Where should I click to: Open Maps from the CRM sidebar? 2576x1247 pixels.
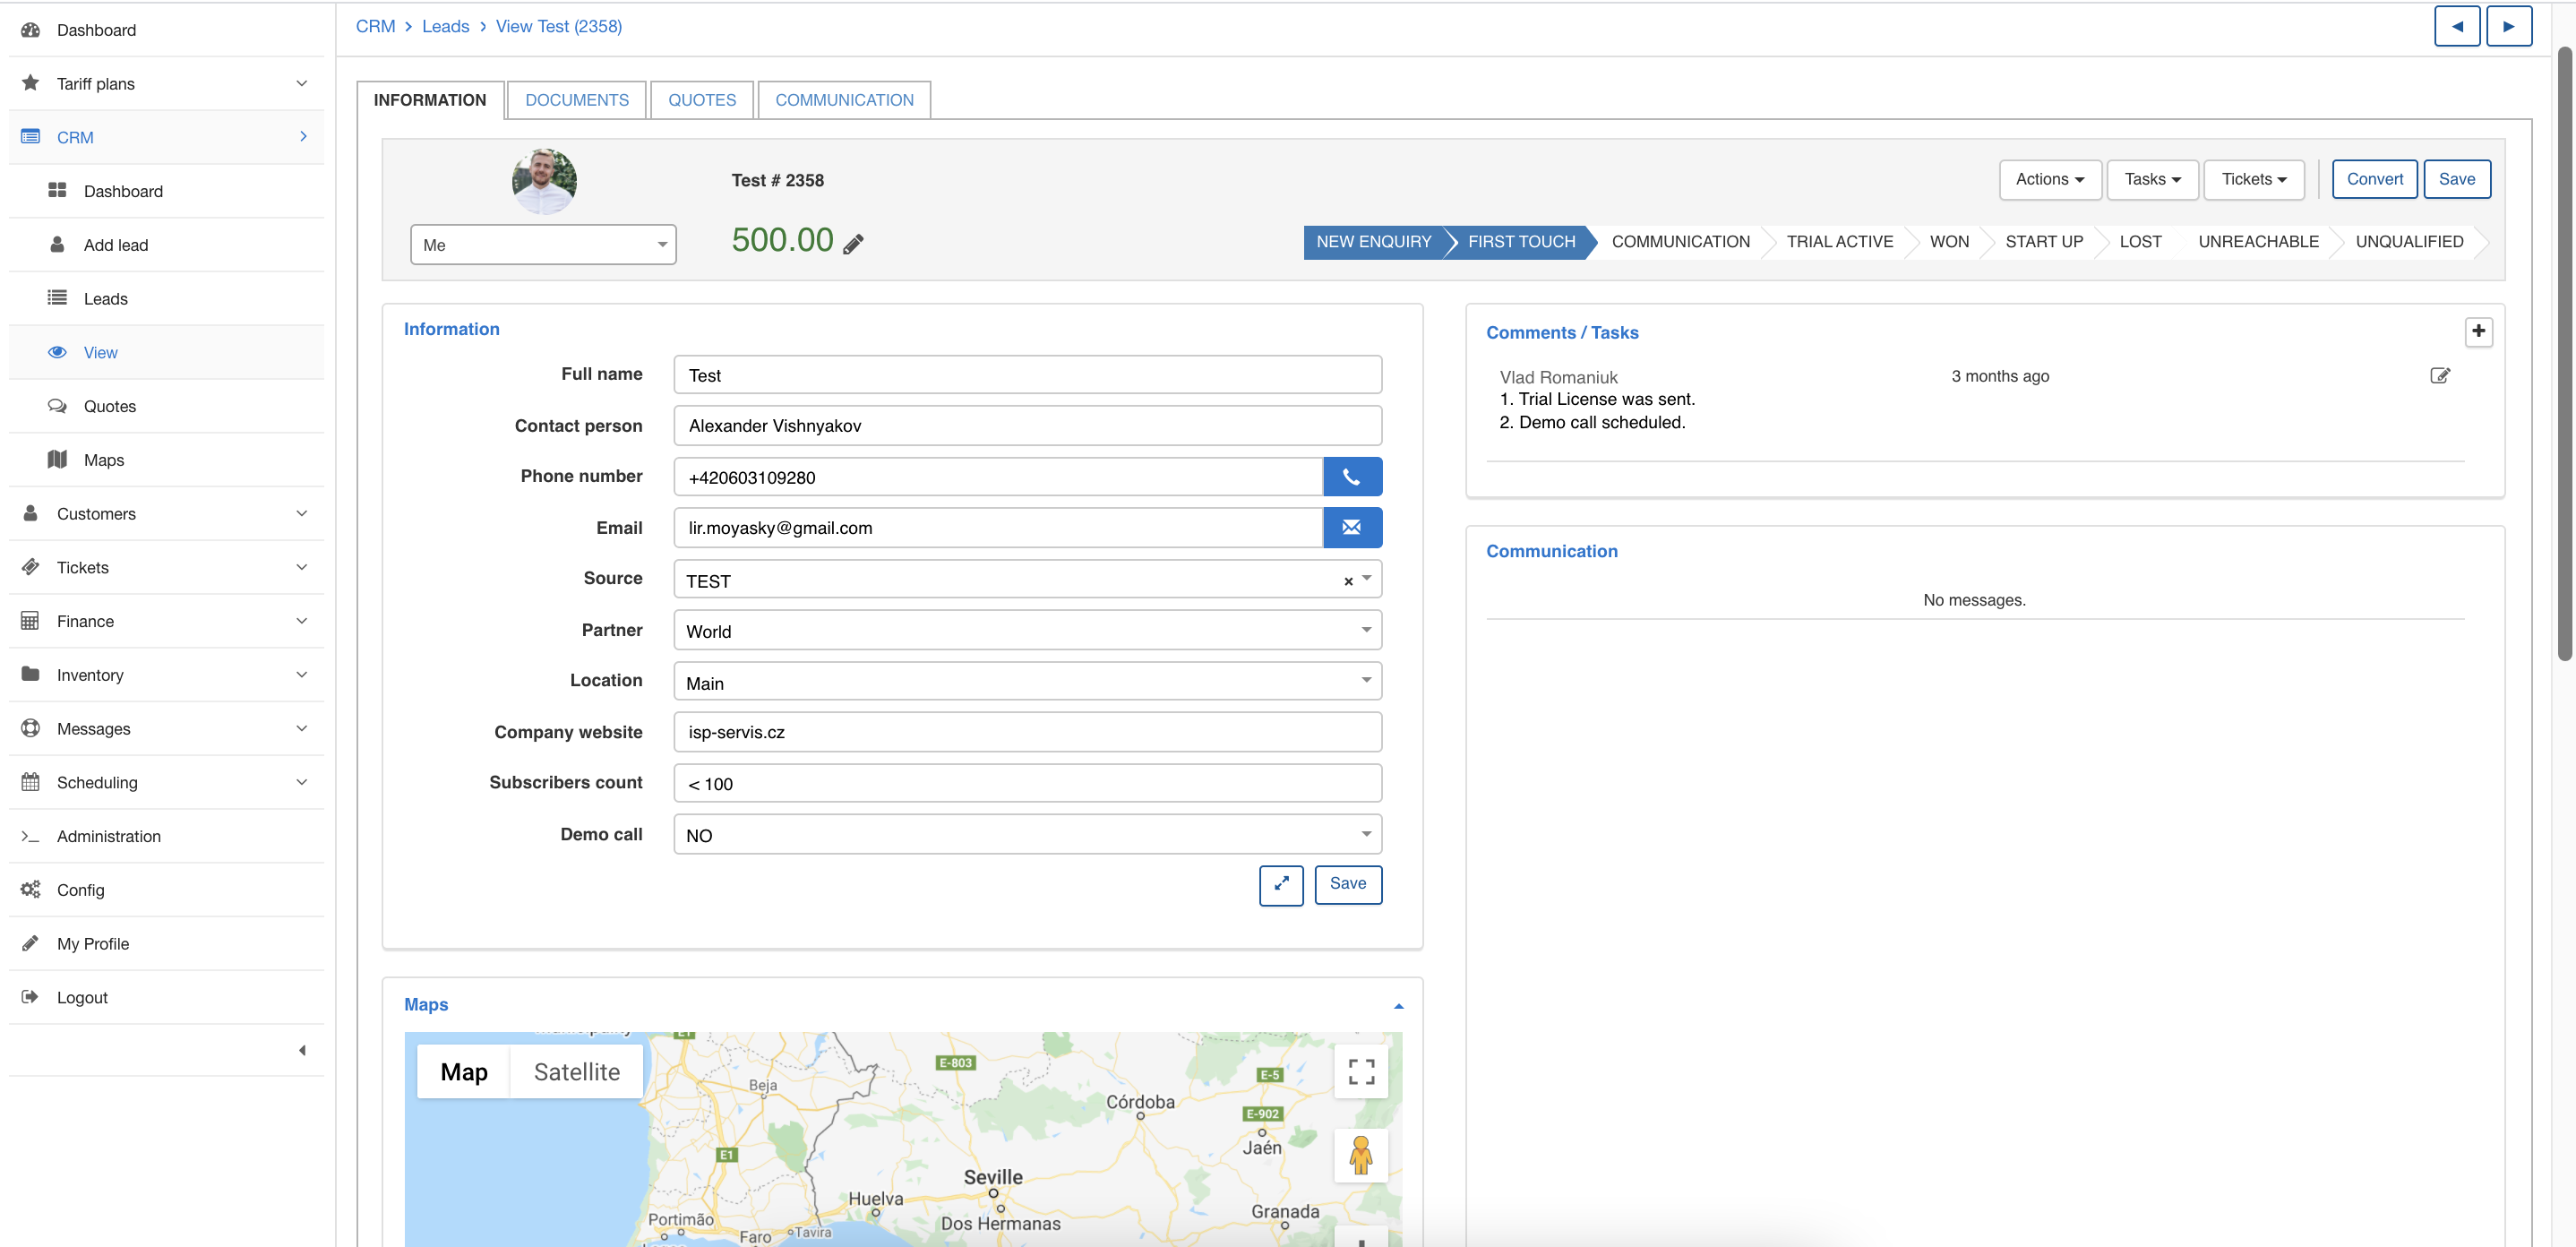(104, 459)
